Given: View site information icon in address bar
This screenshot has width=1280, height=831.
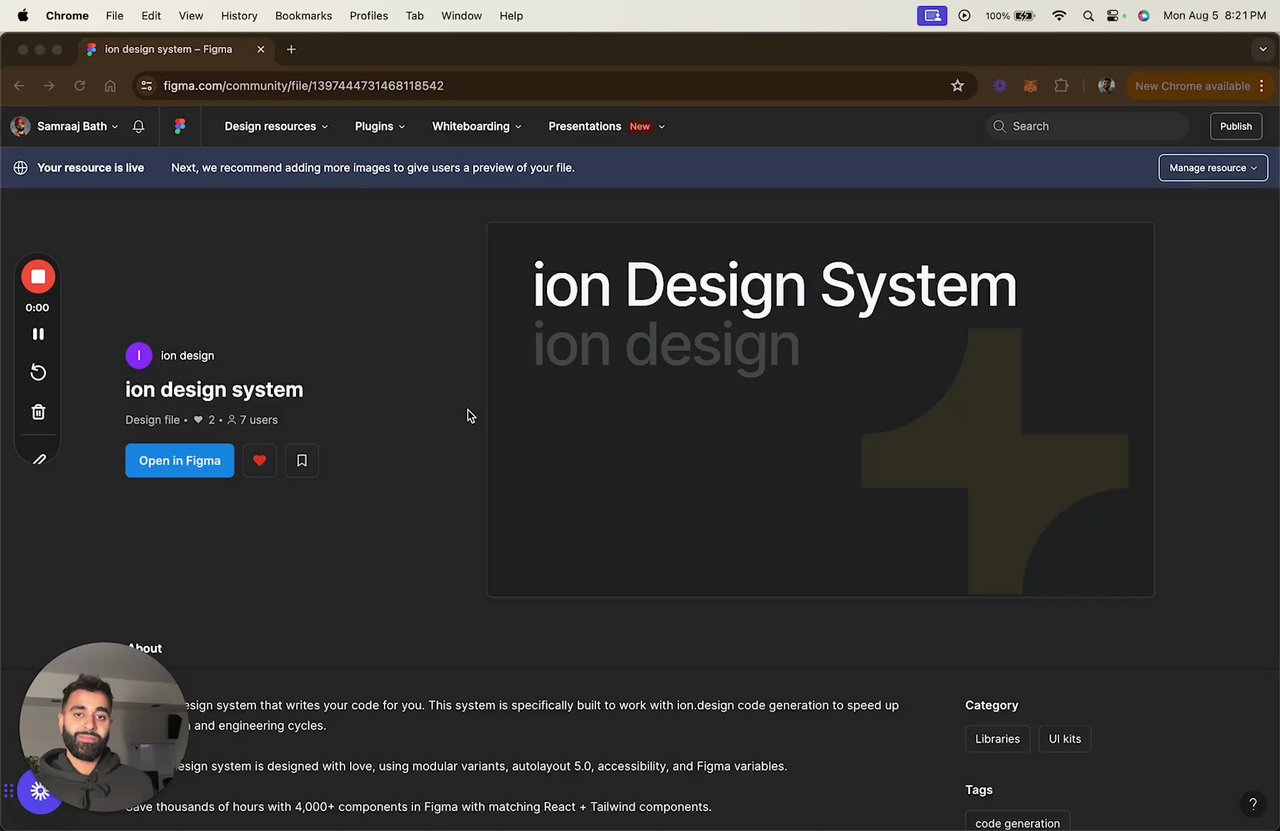Looking at the screenshot, I should (146, 86).
